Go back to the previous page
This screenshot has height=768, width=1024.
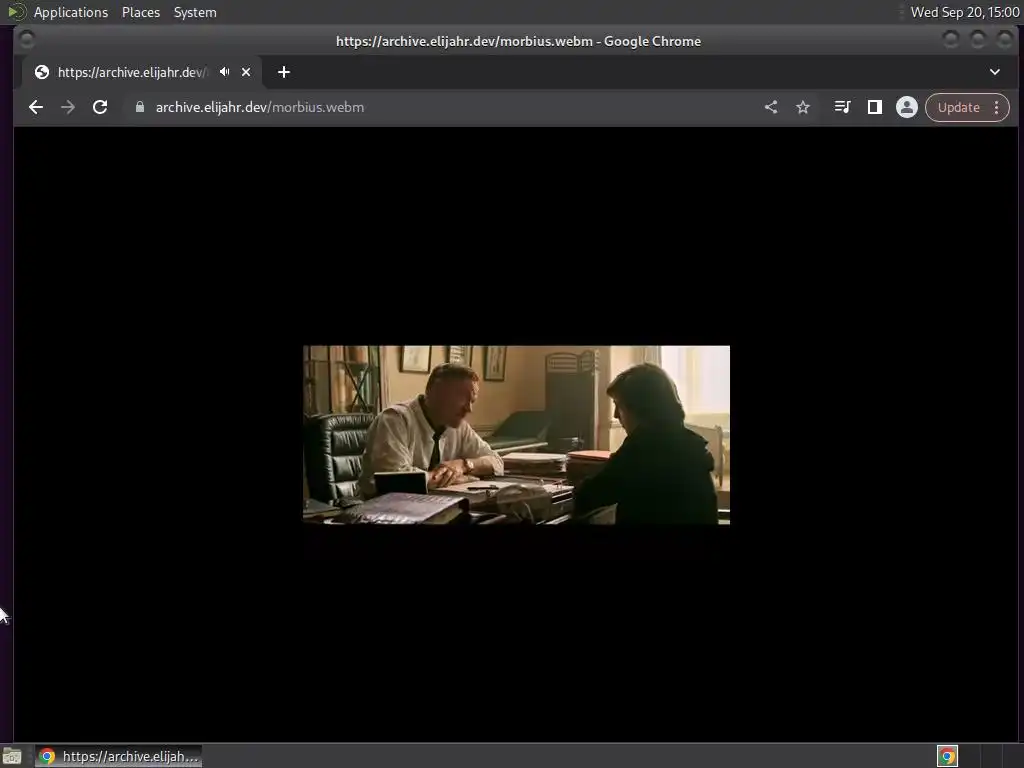point(36,107)
